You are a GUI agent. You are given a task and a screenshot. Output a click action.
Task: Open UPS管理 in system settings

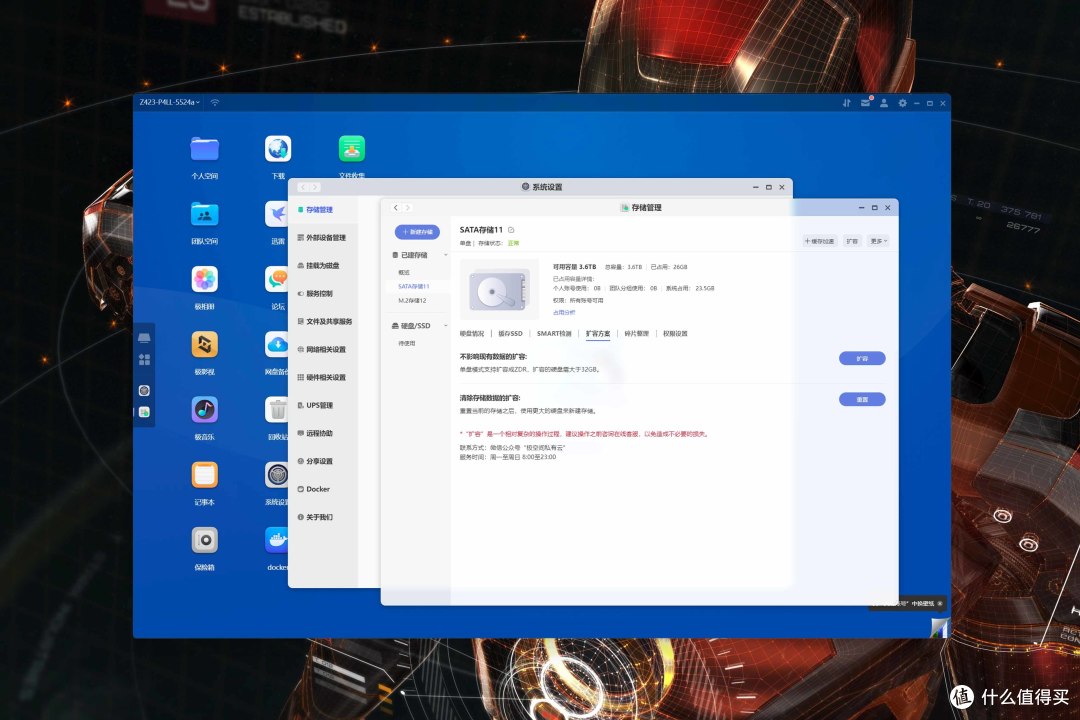323,405
